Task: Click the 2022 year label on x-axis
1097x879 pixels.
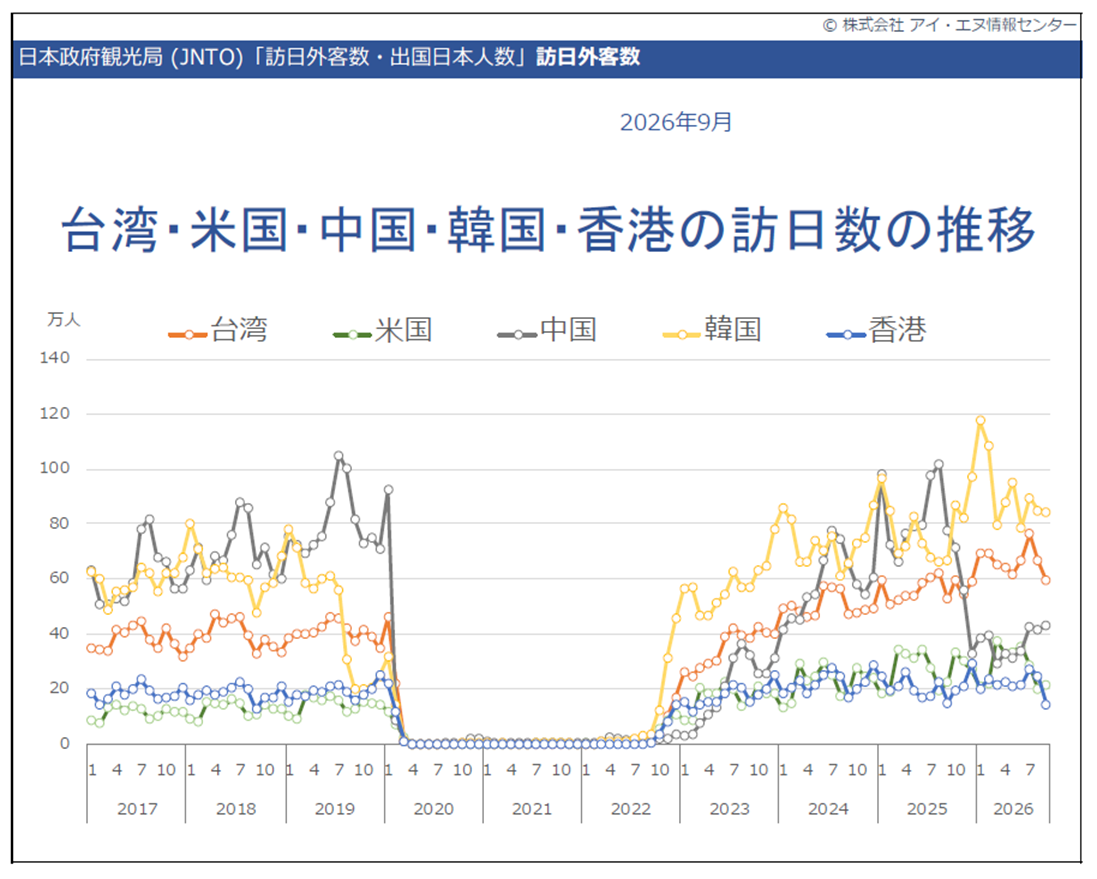Action: tap(631, 809)
